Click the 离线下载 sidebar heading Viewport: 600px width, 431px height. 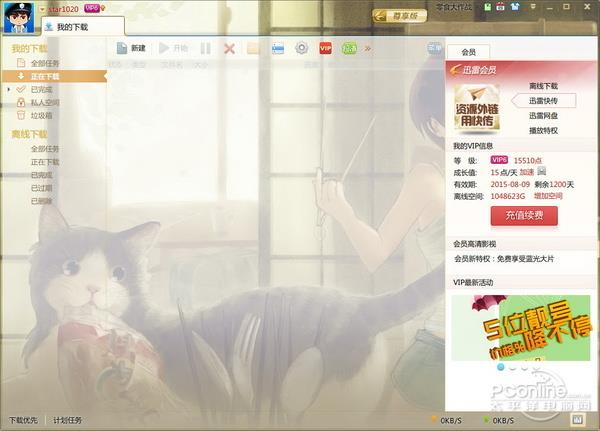29,134
